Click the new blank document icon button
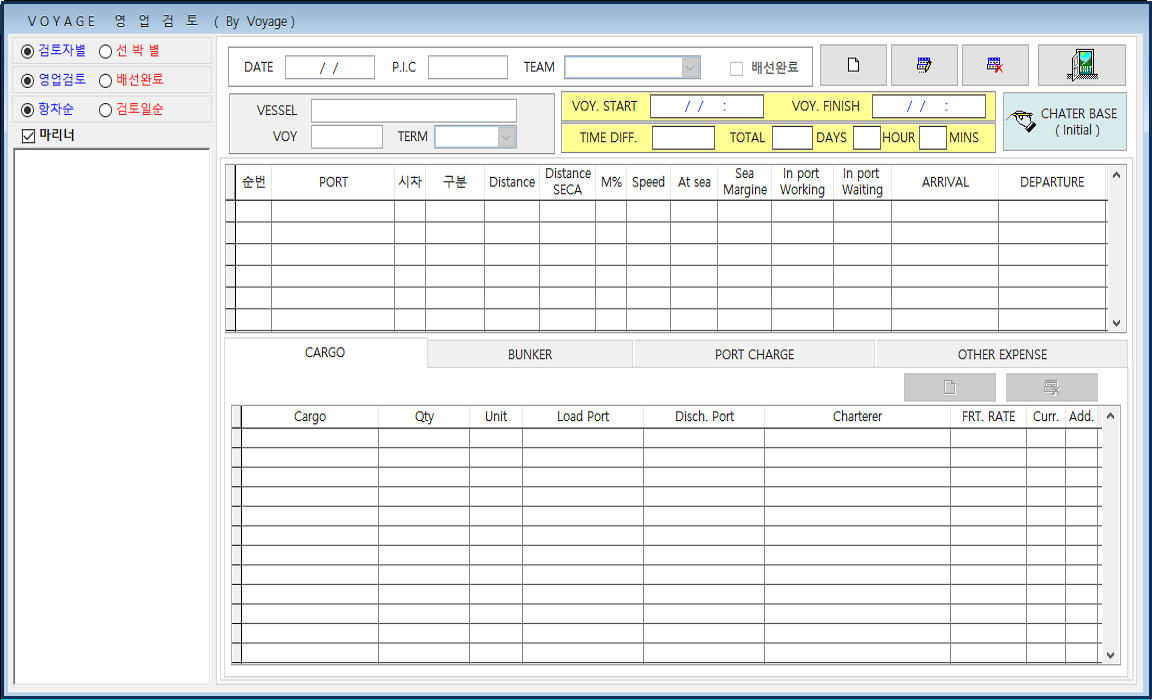 pyautogui.click(x=853, y=65)
